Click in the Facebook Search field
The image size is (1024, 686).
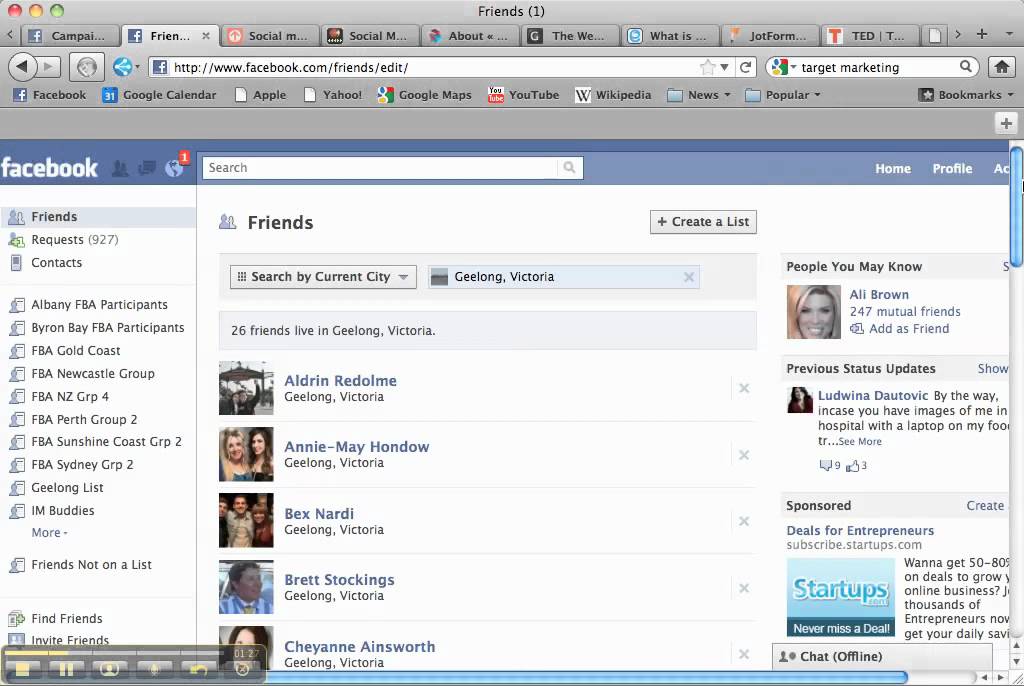point(380,167)
